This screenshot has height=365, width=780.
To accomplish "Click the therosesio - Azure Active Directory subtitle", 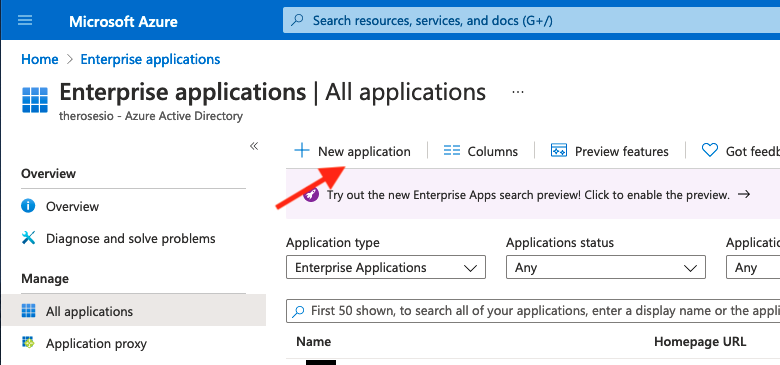I will coord(151,116).
